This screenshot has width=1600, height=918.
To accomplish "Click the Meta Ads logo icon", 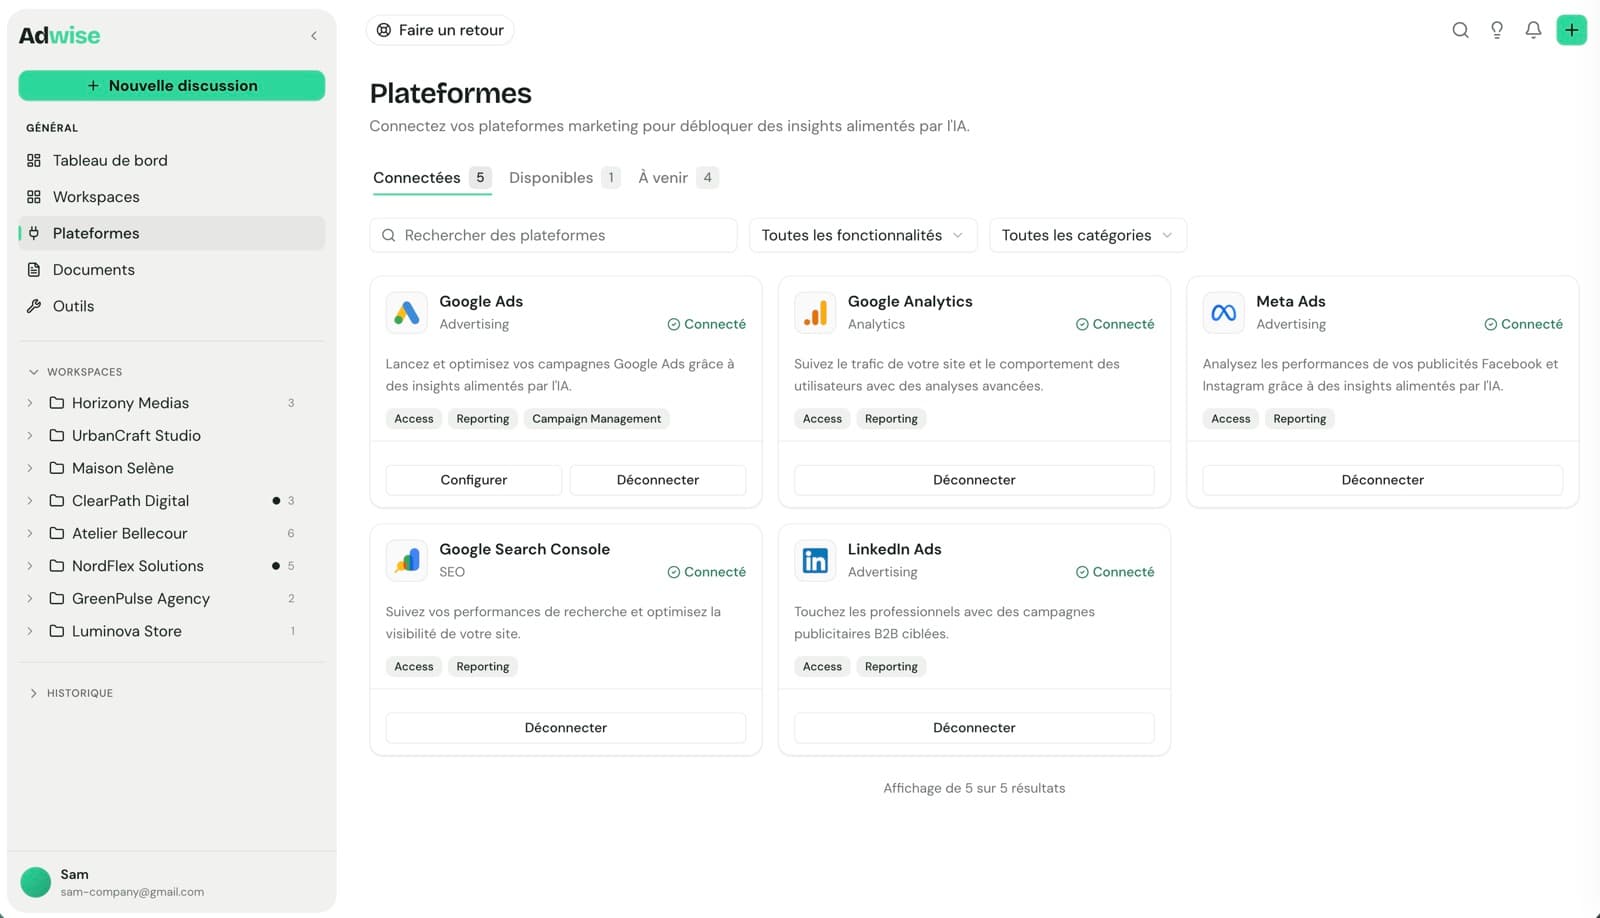I will pyautogui.click(x=1223, y=313).
